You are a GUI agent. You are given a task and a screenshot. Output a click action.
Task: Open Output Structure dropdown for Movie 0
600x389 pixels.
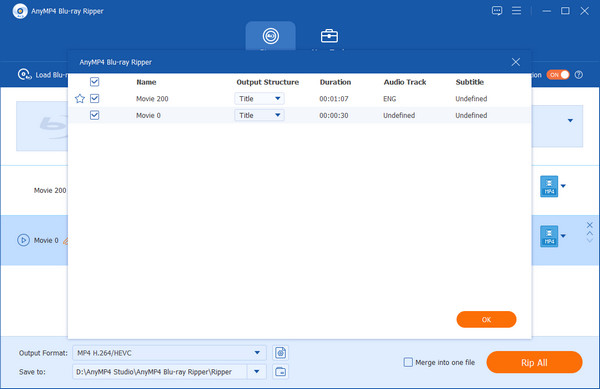pyautogui.click(x=259, y=115)
